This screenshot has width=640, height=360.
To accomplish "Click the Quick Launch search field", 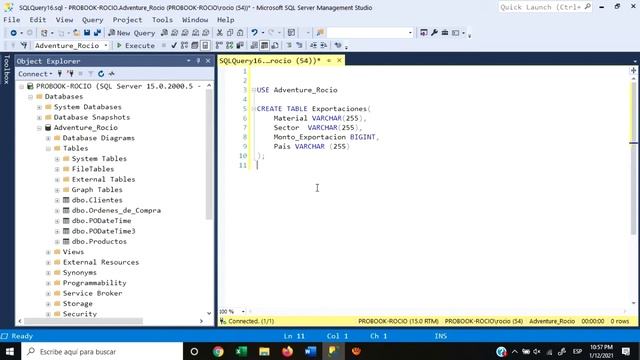I will coord(545,7).
